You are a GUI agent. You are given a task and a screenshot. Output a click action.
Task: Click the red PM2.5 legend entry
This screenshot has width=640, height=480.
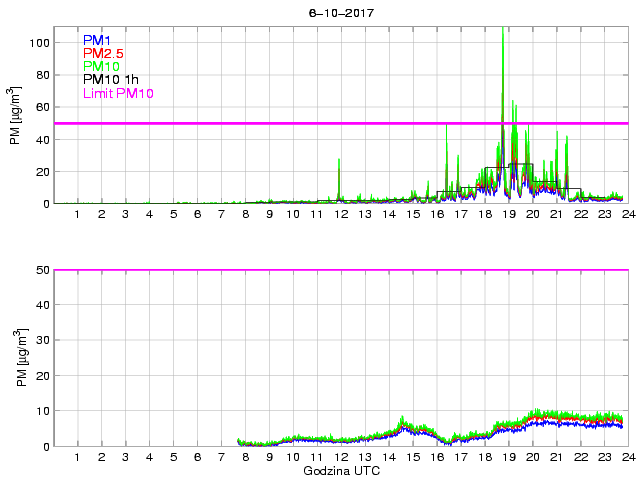(x=103, y=53)
